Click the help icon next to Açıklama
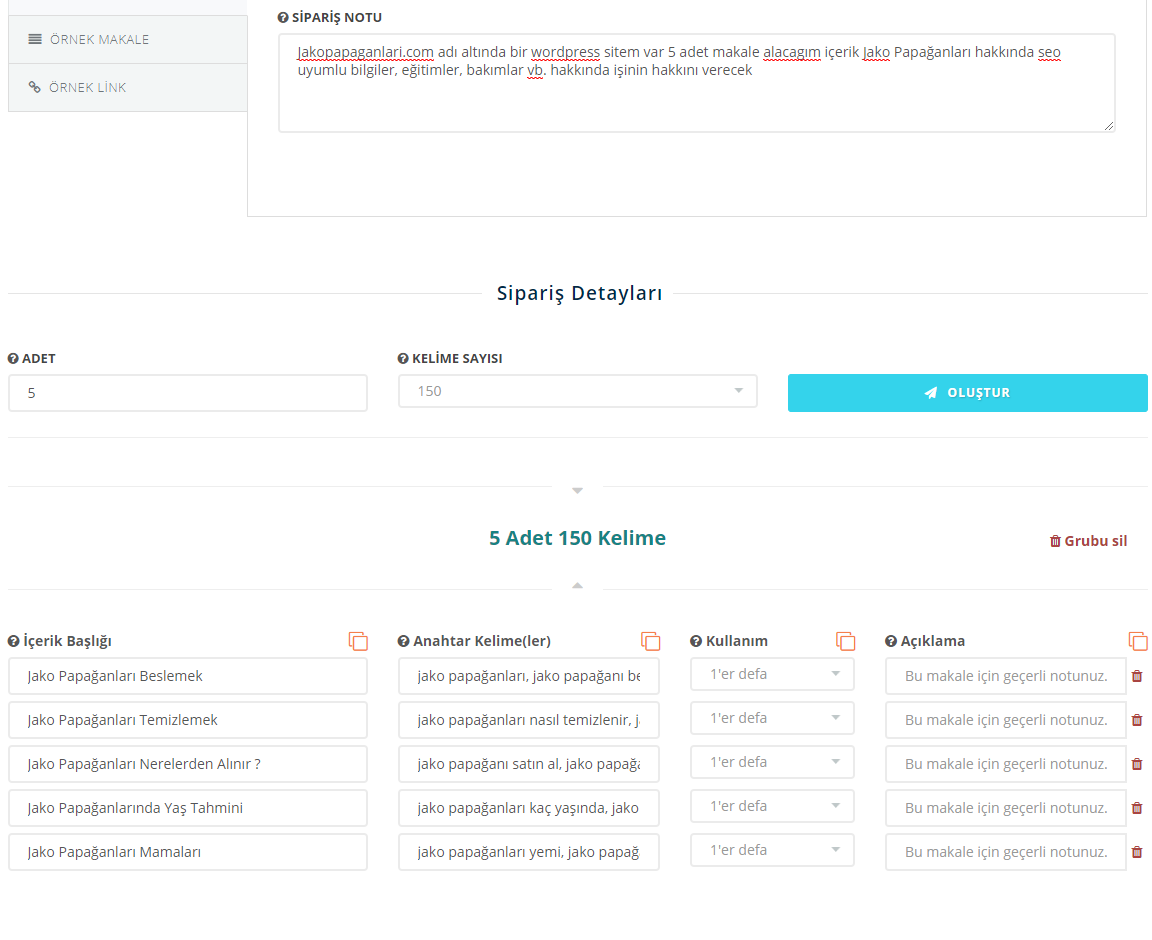1152x940 pixels. coord(890,641)
